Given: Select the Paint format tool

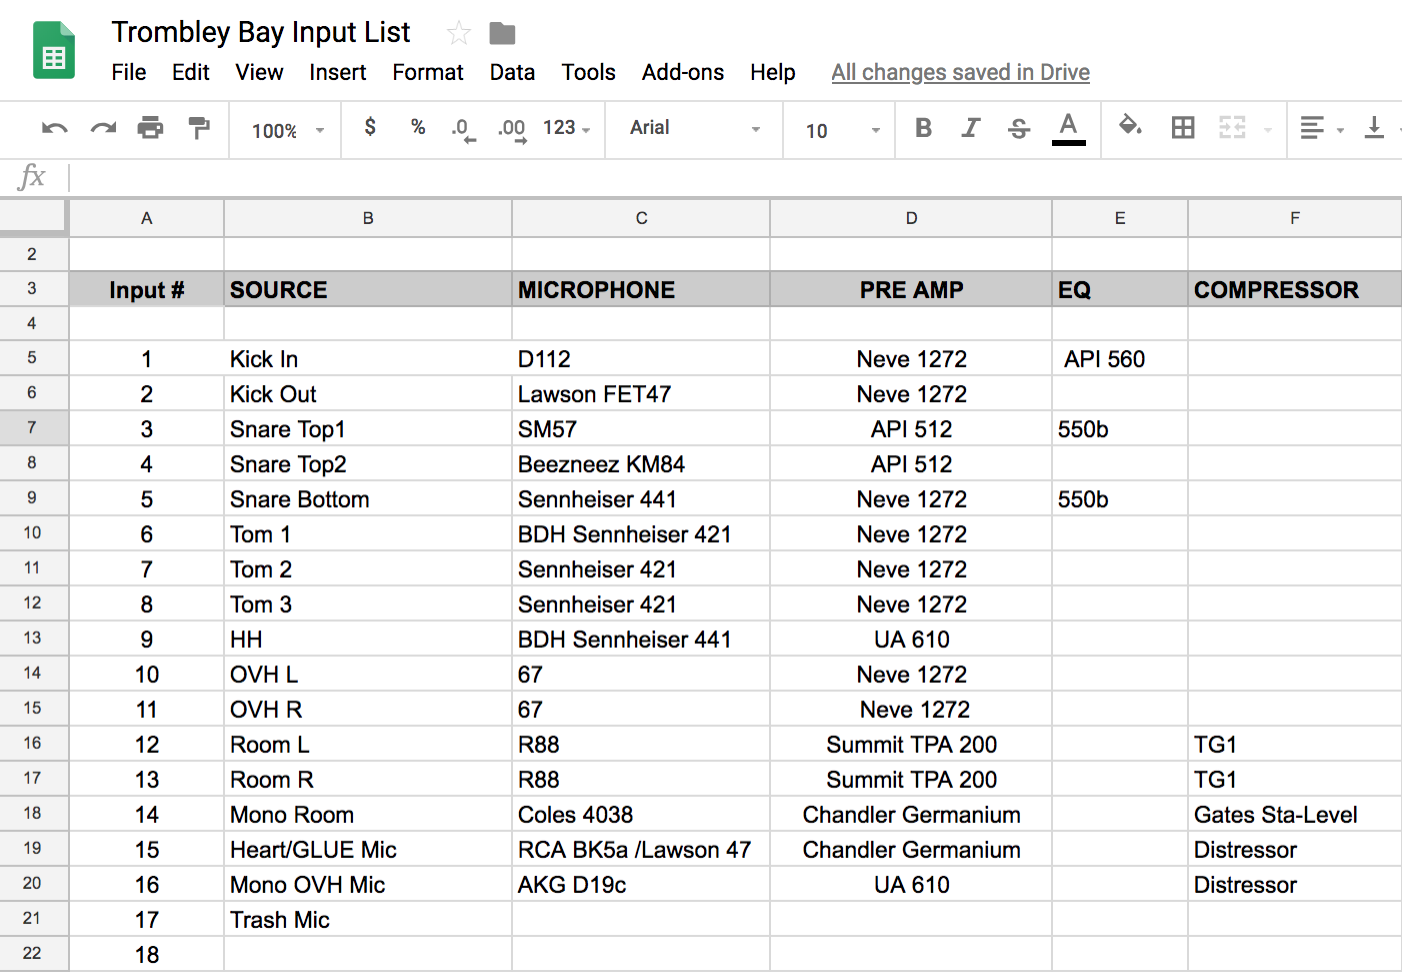Looking at the screenshot, I should [x=198, y=129].
